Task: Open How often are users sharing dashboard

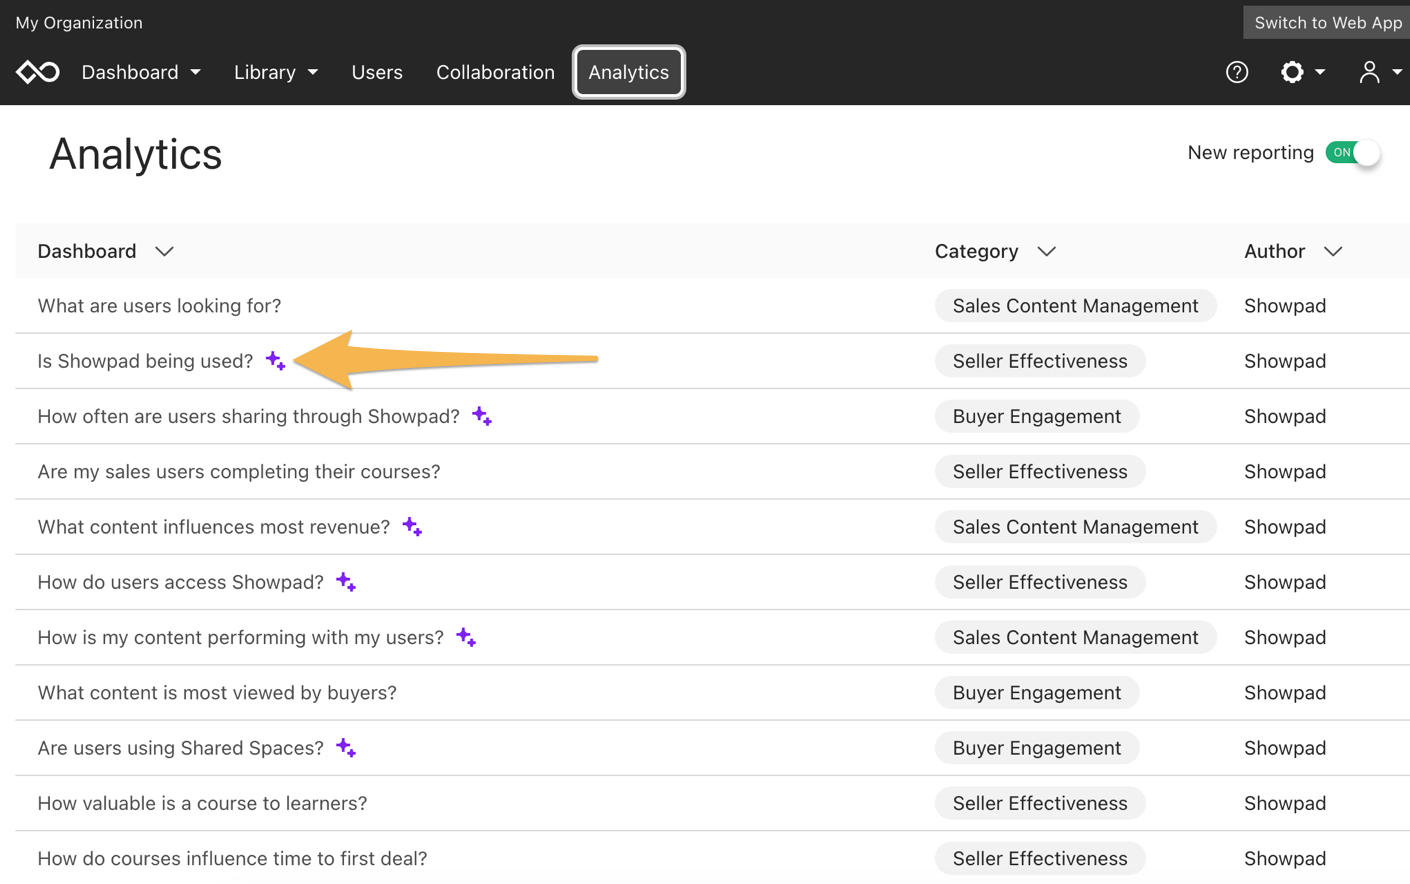Action: 248,416
